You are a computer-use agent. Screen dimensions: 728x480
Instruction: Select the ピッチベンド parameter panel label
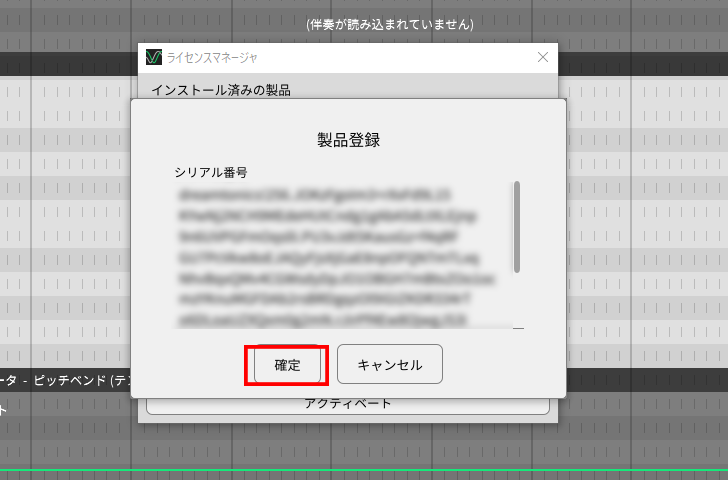pos(65,381)
